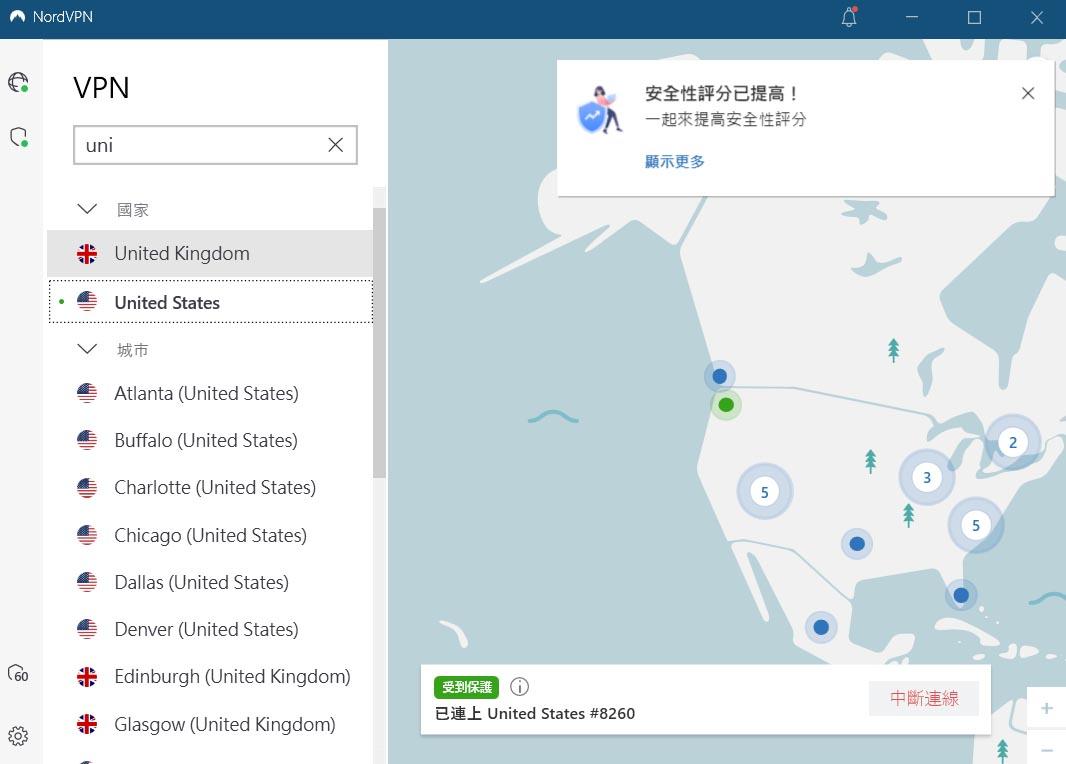The image size is (1066, 764).
Task: Connect to Atlanta (United States)
Action: click(210, 394)
